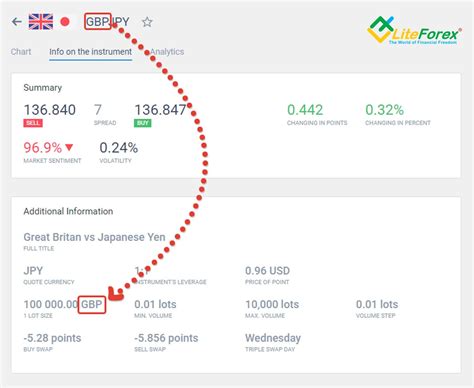Switch to the Chart tab
Image resolution: width=474 pixels, height=388 pixels.
[x=21, y=52]
